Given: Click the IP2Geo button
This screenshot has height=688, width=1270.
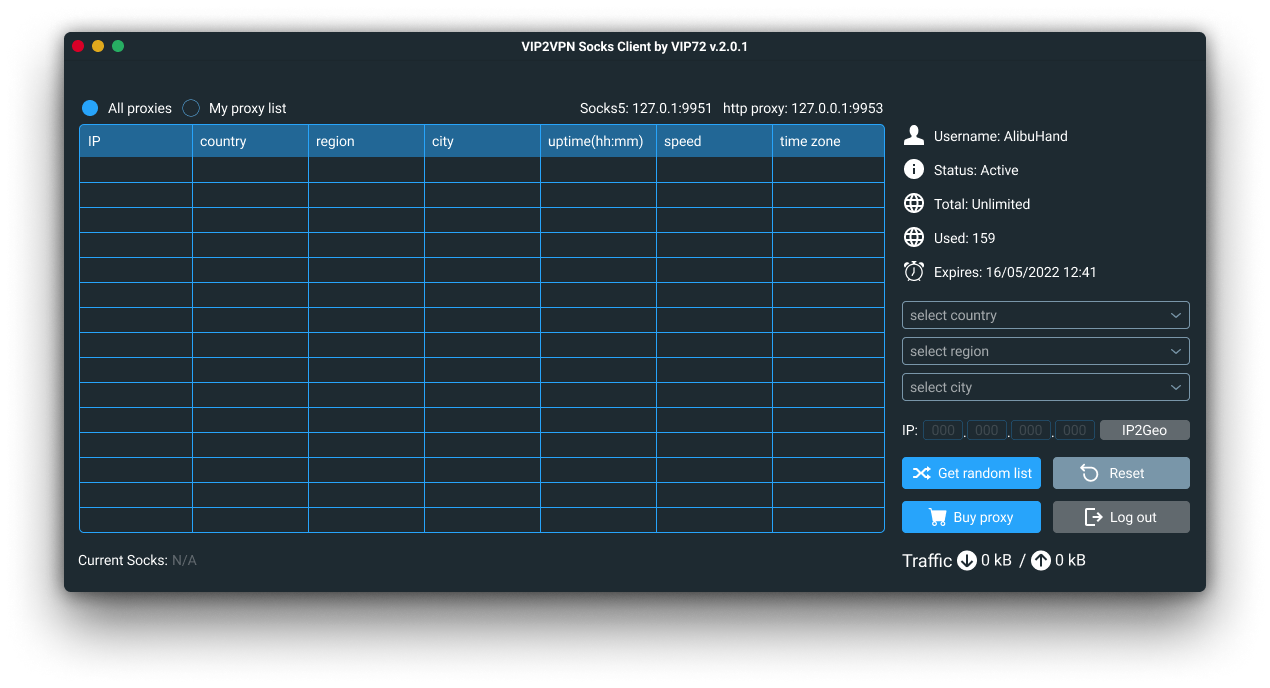Looking at the screenshot, I should [1145, 430].
